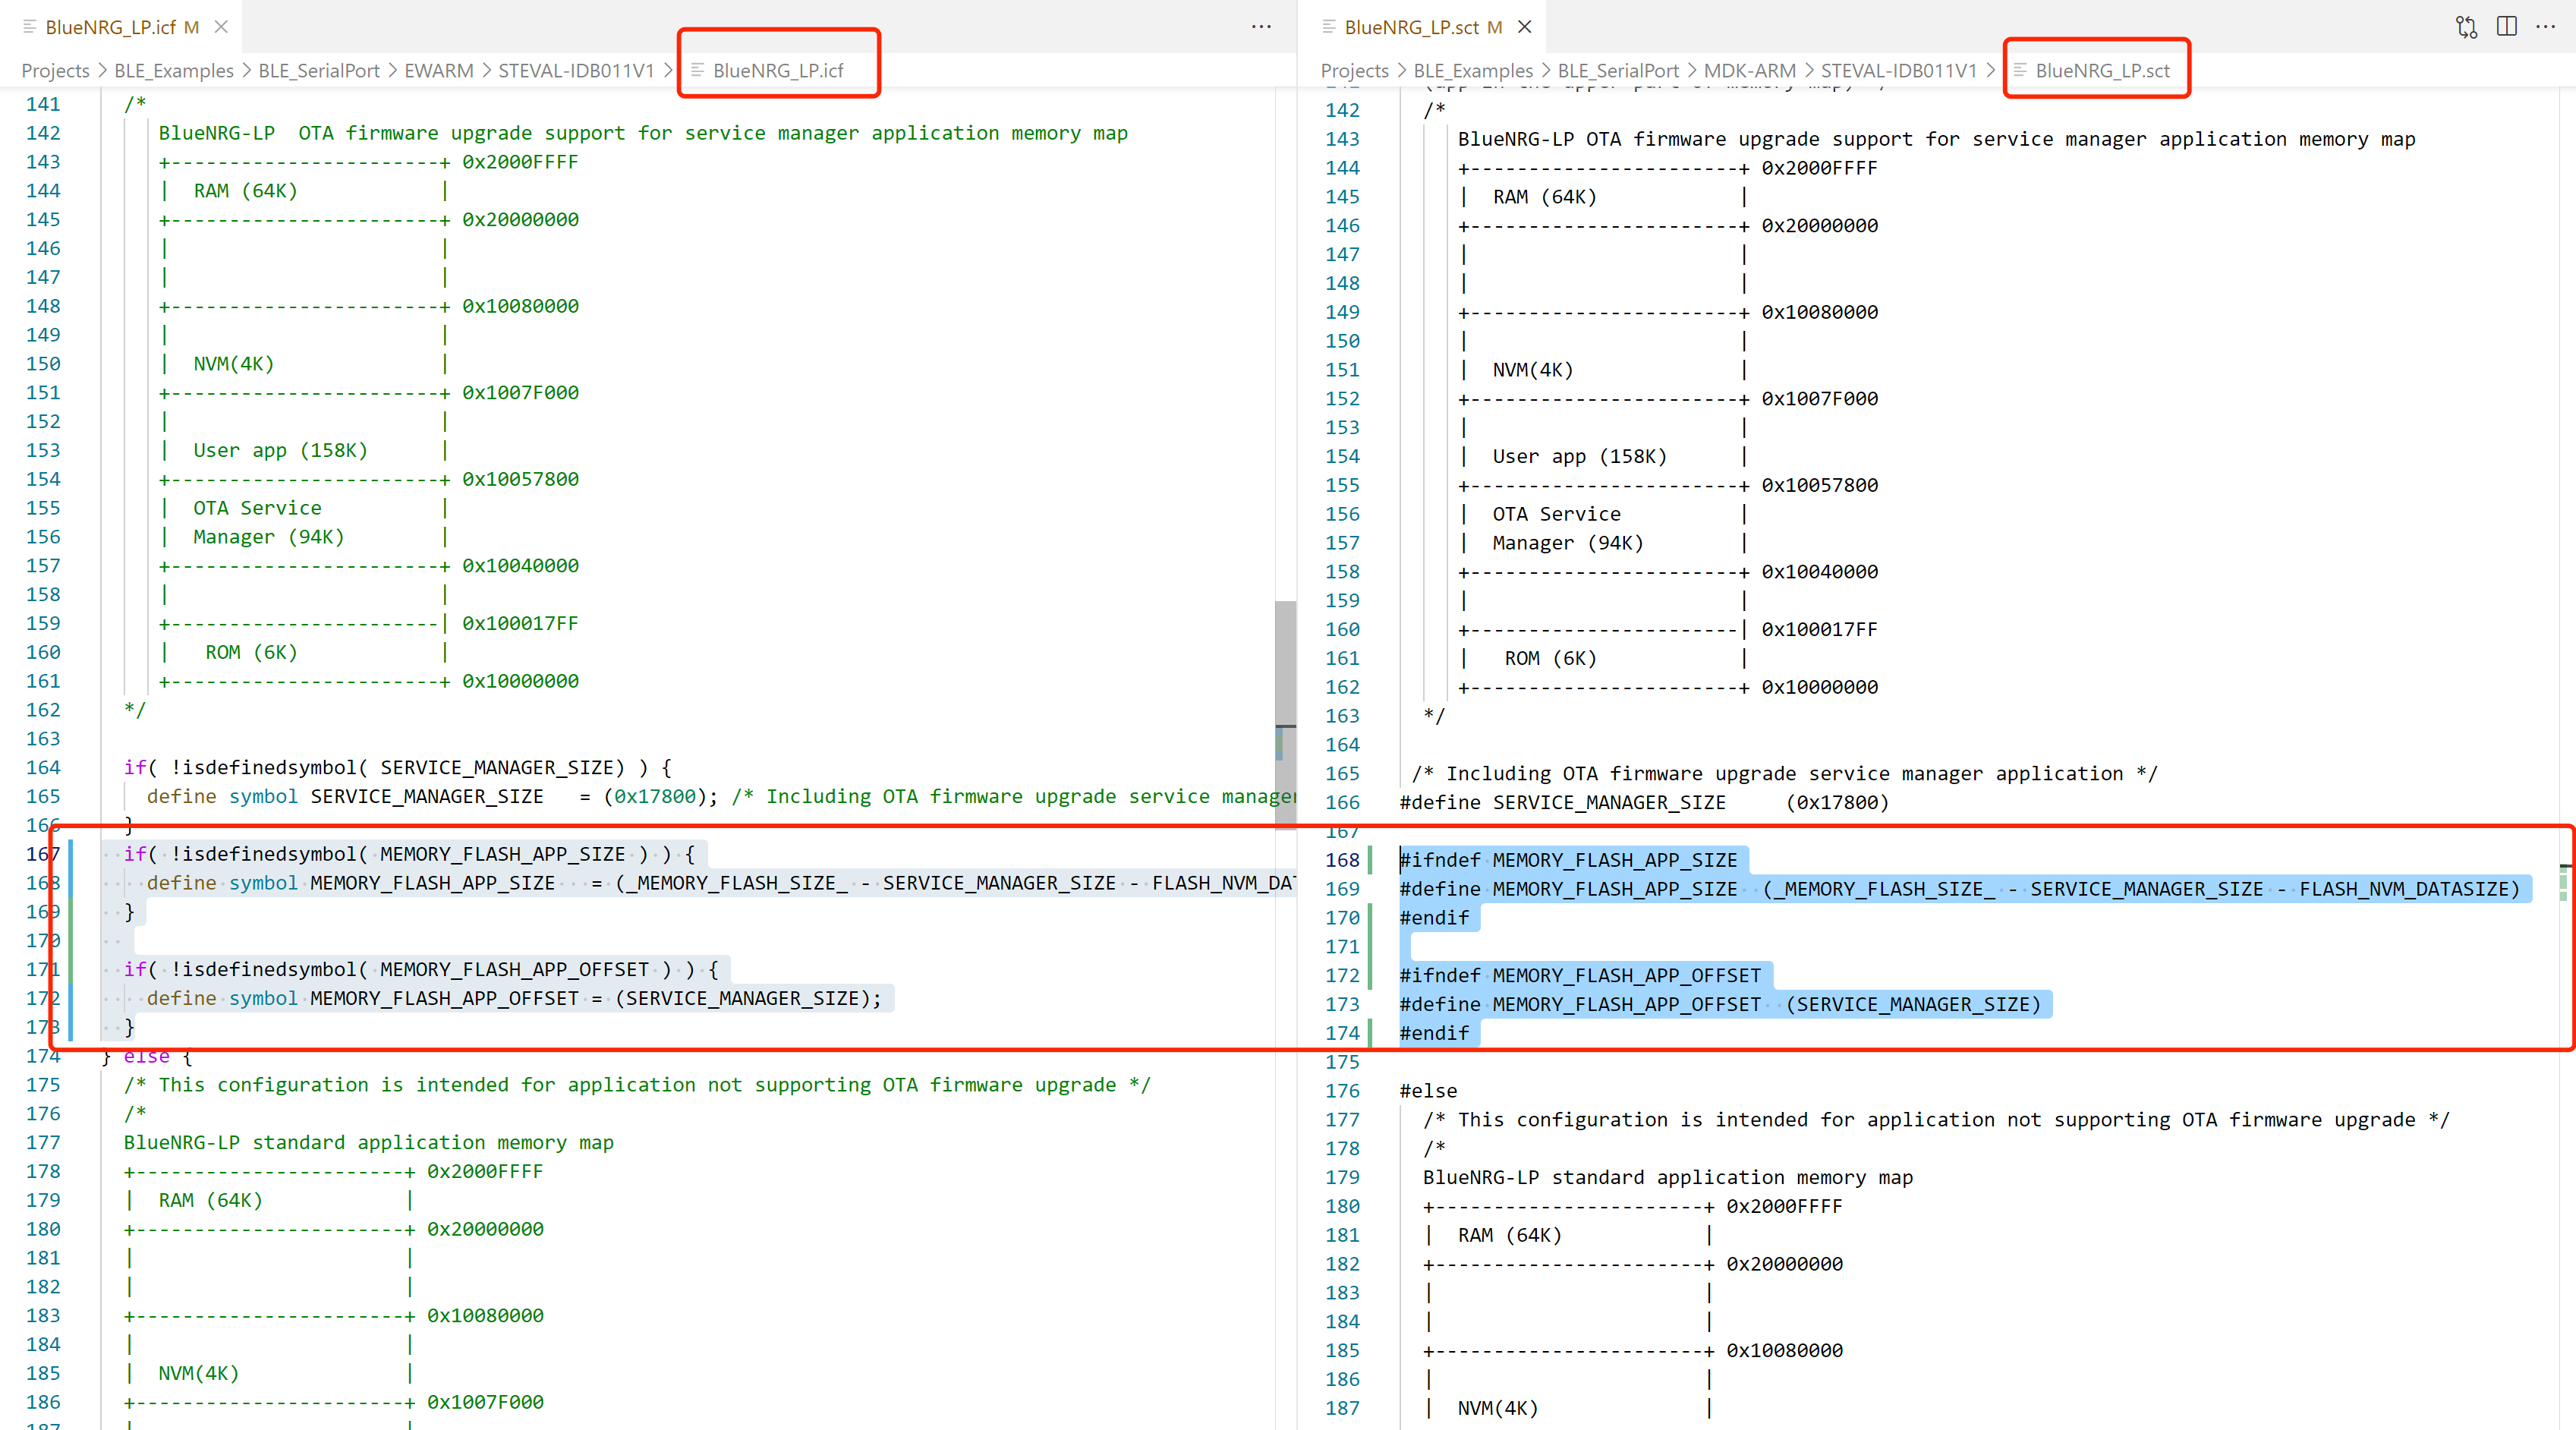This screenshot has width=2576, height=1430.
Task: Click BLE_SerialPort in left breadcrumb
Action: [x=319, y=71]
